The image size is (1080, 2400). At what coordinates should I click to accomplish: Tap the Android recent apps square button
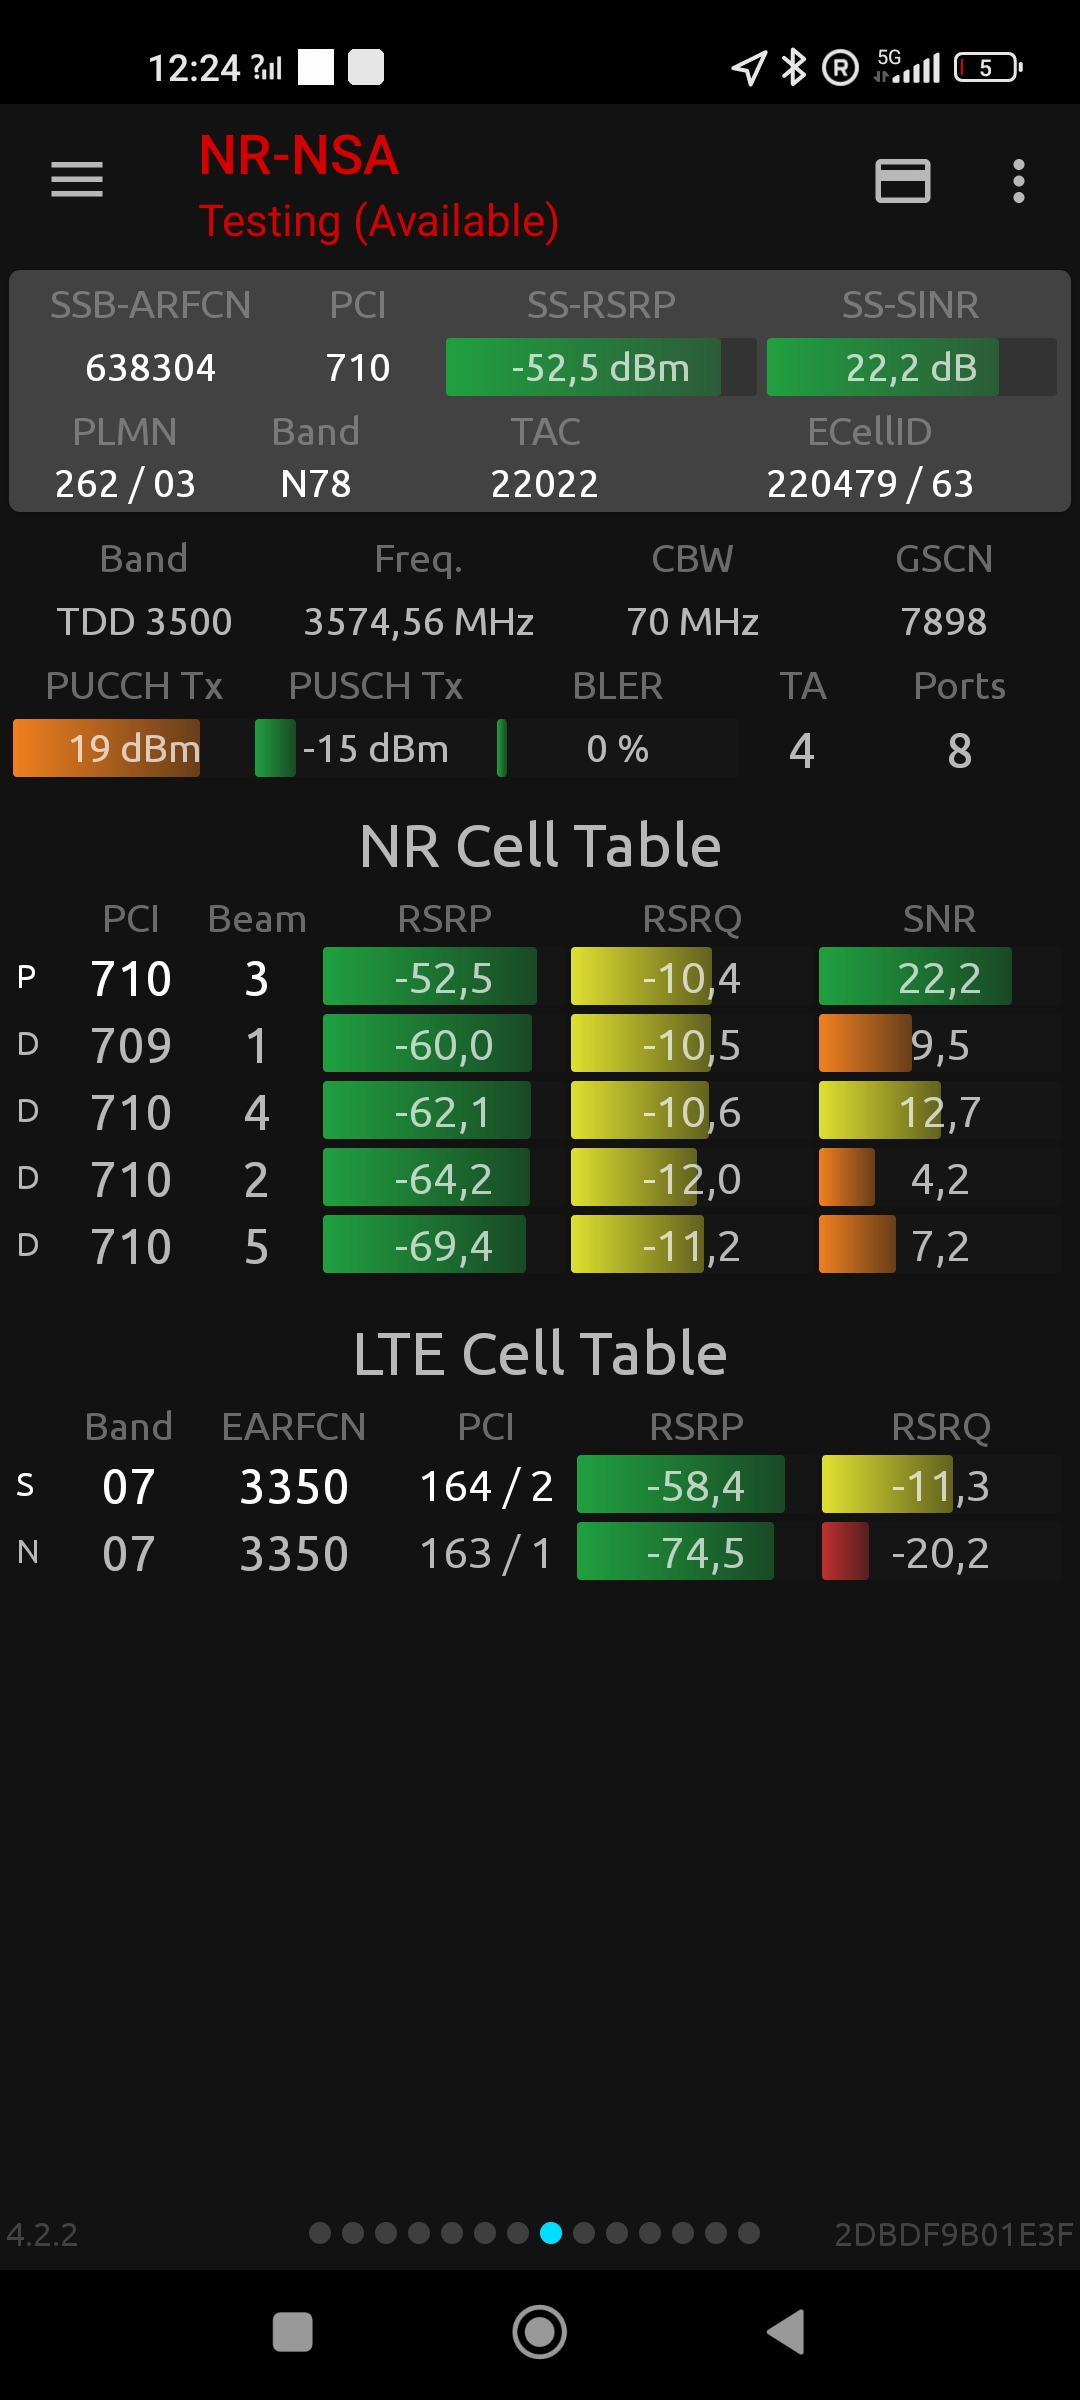click(292, 2332)
